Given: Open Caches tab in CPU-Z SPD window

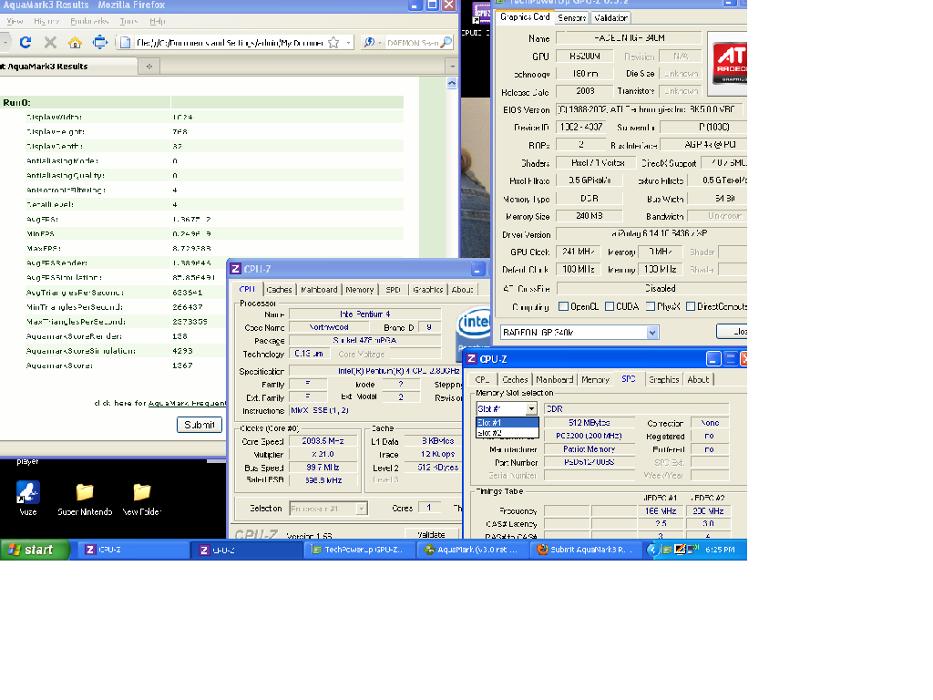Looking at the screenshot, I should [x=515, y=379].
